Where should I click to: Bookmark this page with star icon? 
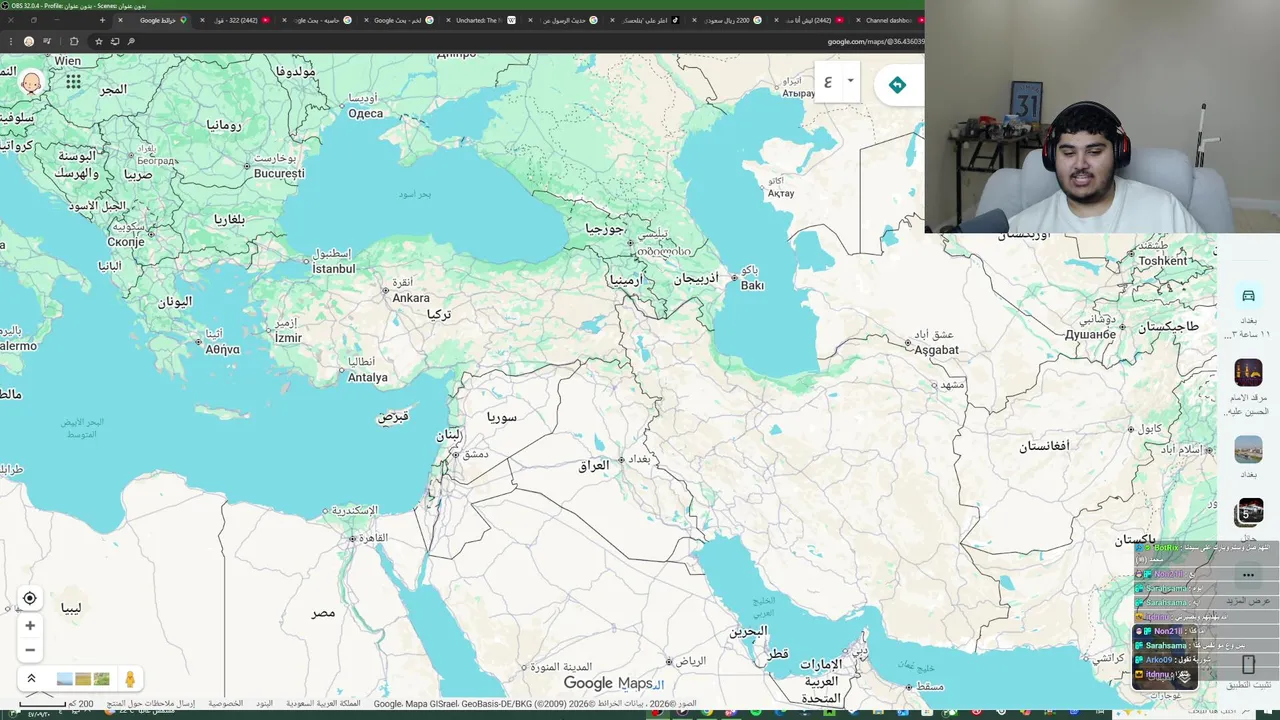[x=98, y=41]
